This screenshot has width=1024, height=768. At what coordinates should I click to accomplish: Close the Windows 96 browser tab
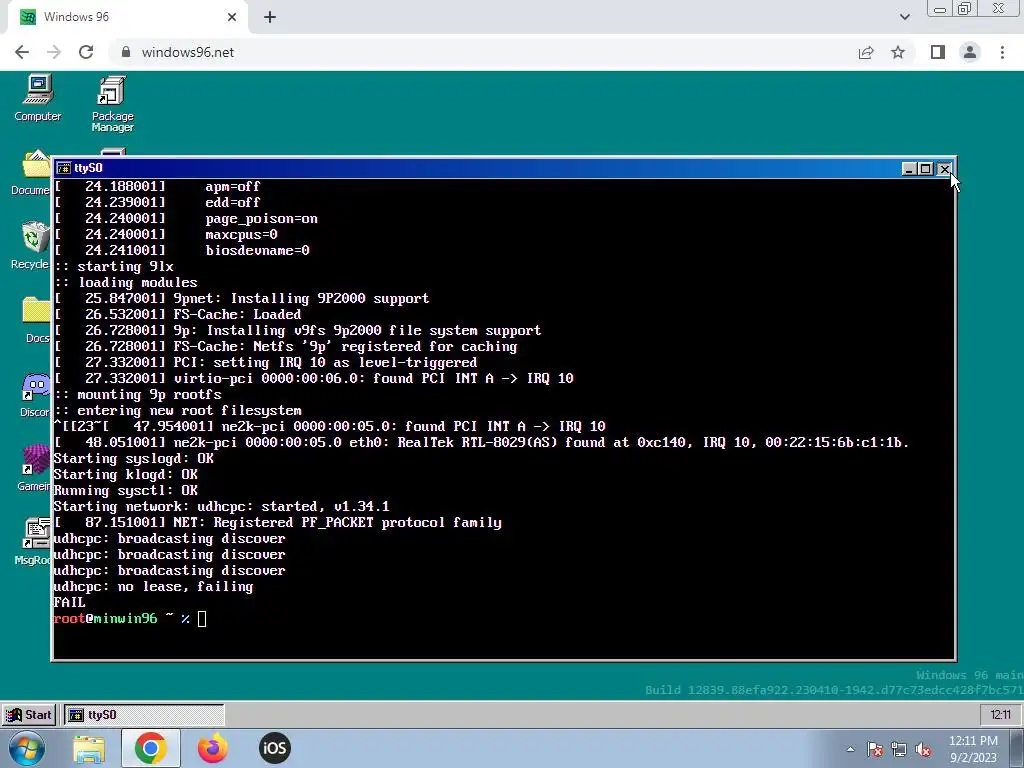tap(232, 18)
